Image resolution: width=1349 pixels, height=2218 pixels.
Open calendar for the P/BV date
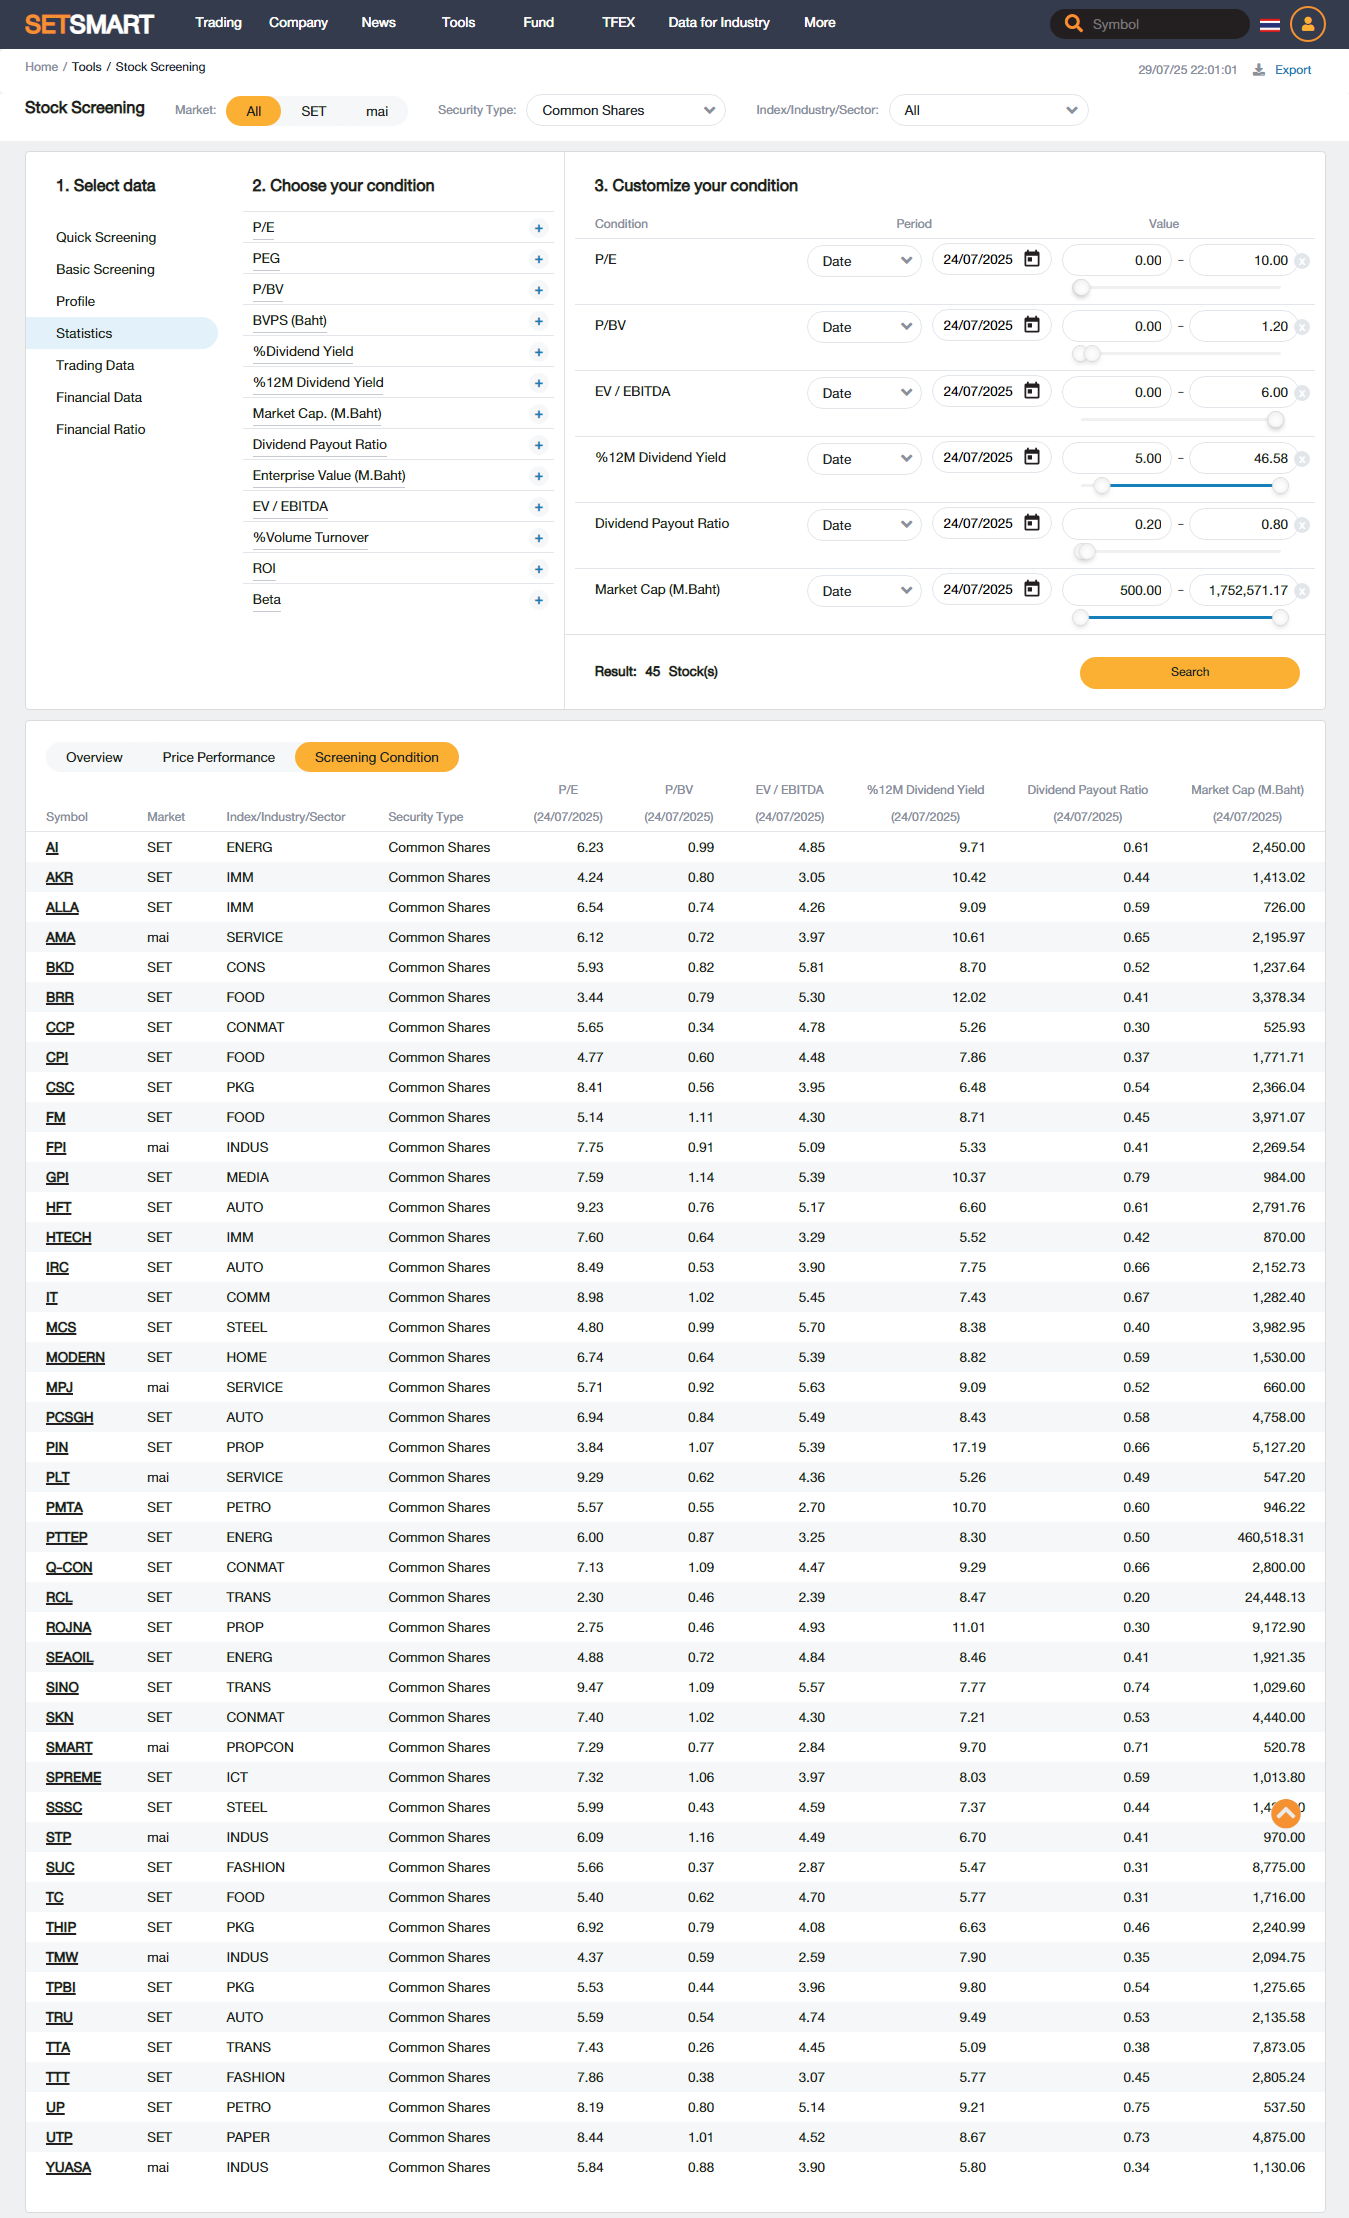click(x=1032, y=325)
